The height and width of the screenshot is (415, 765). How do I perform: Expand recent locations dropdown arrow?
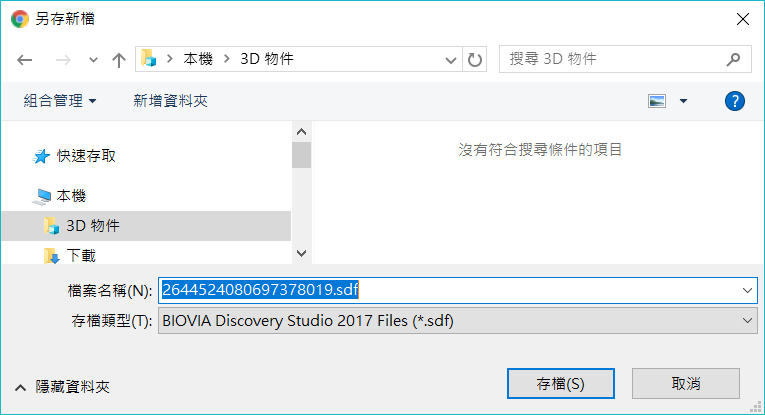[x=93, y=60]
